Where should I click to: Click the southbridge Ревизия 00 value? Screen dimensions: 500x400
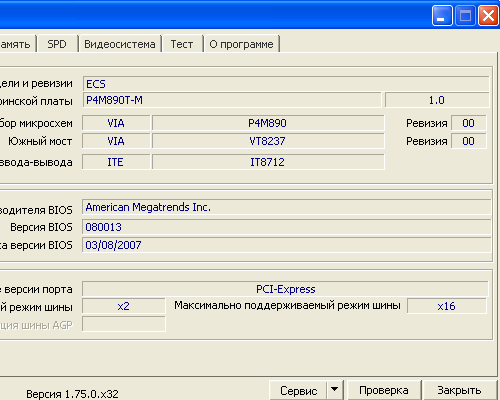468,141
